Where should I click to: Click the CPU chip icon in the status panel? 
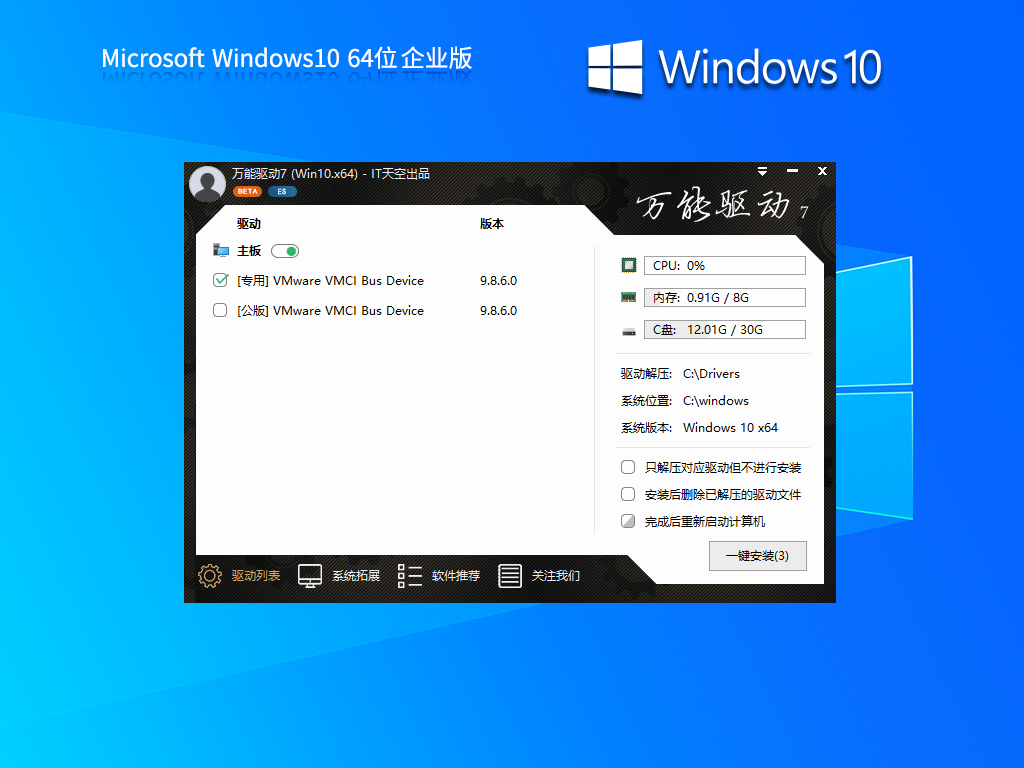coord(628,264)
